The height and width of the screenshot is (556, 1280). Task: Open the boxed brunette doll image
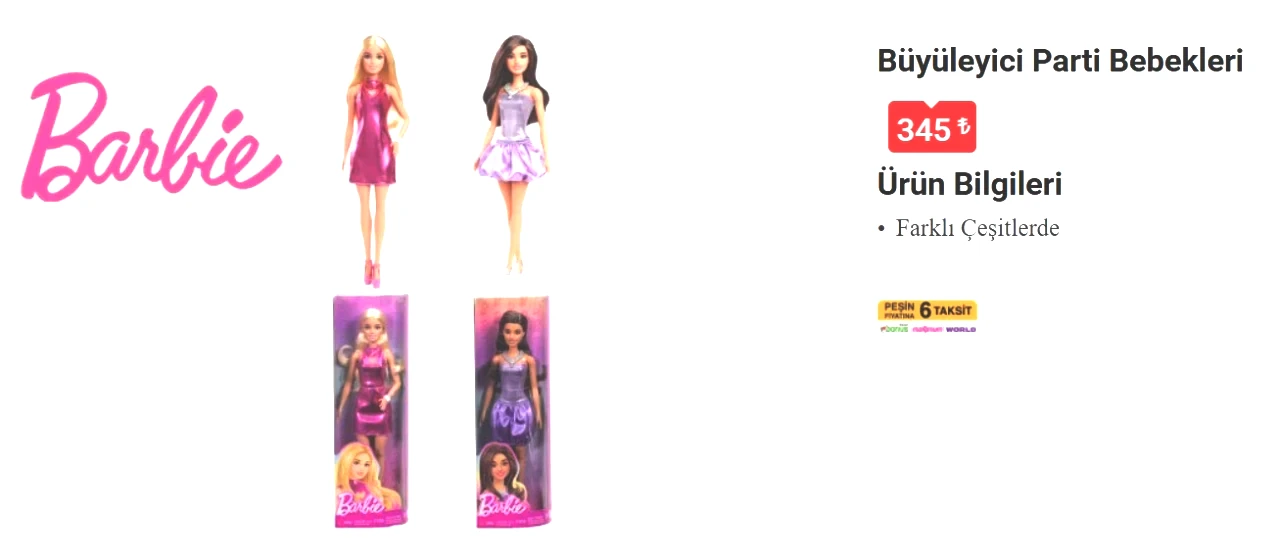[511, 411]
